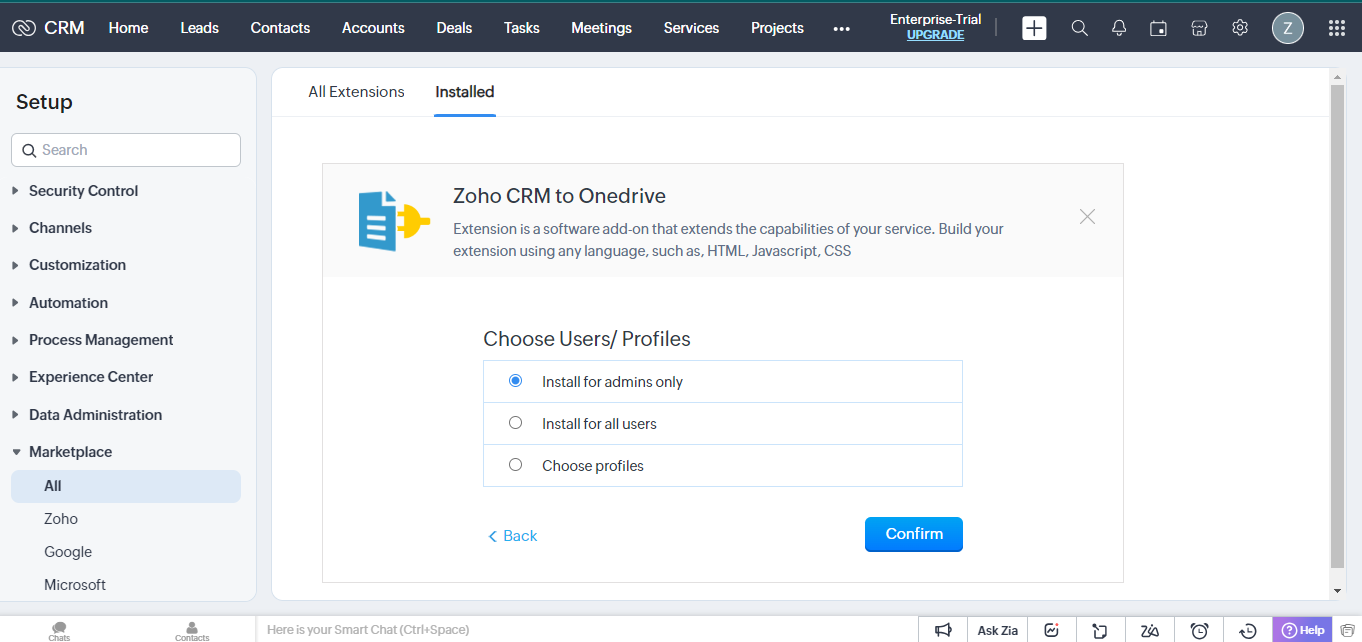This screenshot has height=642, width=1362.
Task: Show more modules via ellipsis icon
Action: [842, 29]
